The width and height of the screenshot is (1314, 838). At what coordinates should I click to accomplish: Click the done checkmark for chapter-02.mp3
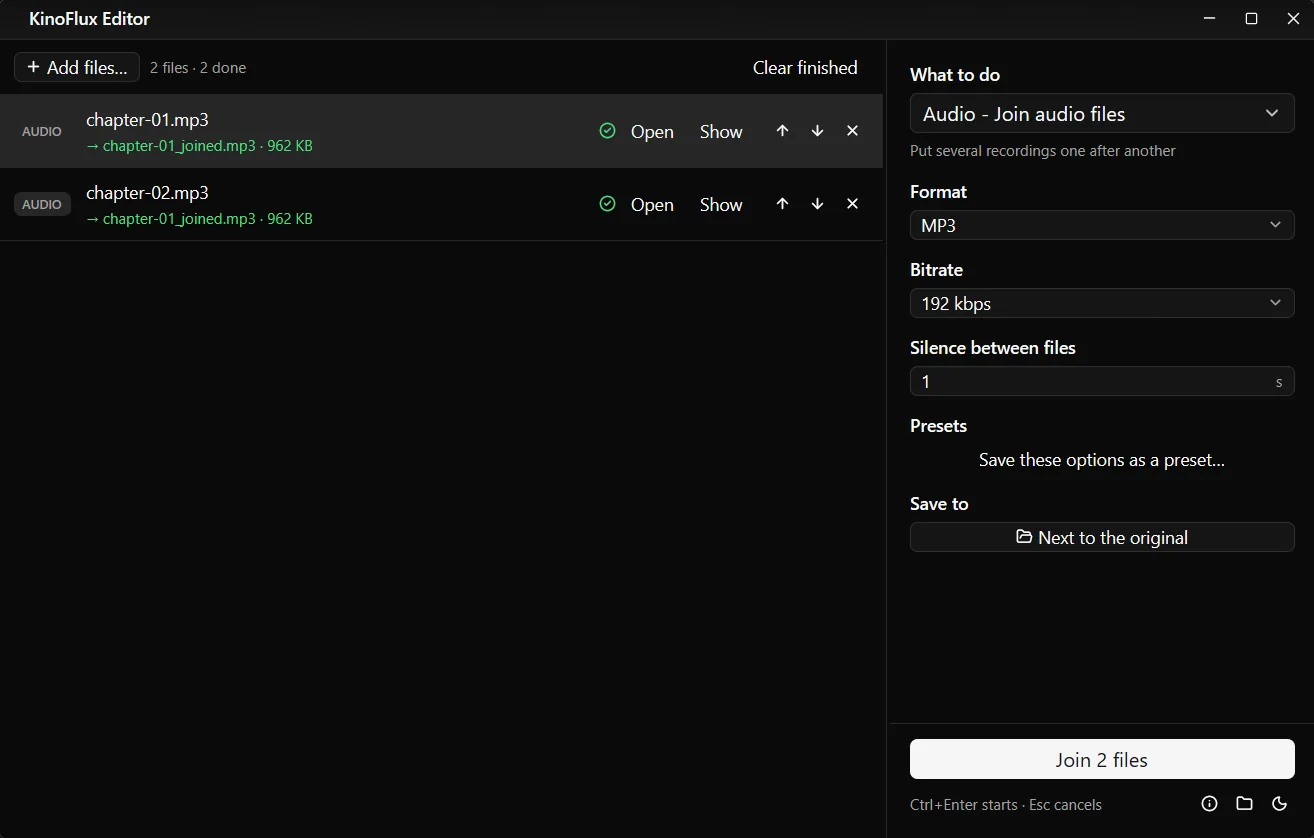607,204
